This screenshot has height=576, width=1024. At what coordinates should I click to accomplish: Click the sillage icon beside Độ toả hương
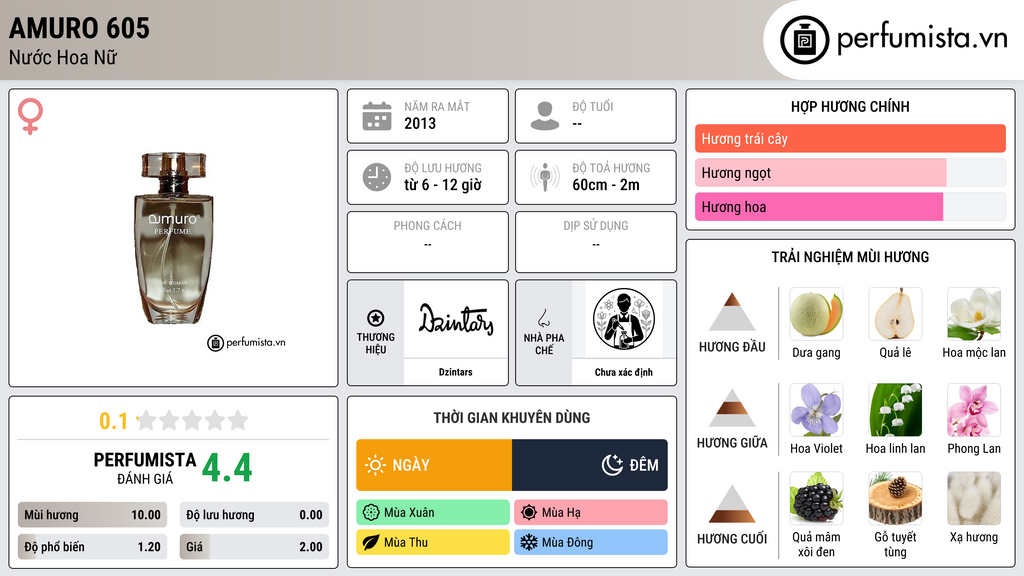coord(545,177)
